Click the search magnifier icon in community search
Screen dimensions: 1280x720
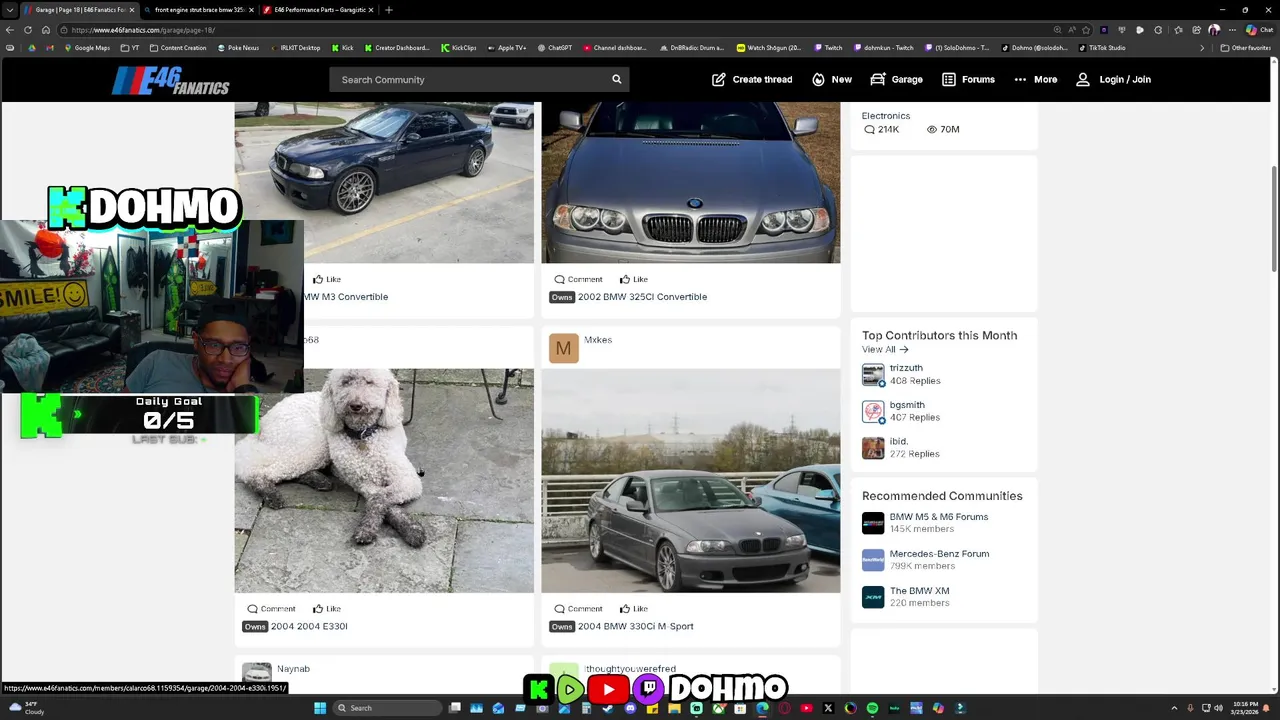coord(616,79)
